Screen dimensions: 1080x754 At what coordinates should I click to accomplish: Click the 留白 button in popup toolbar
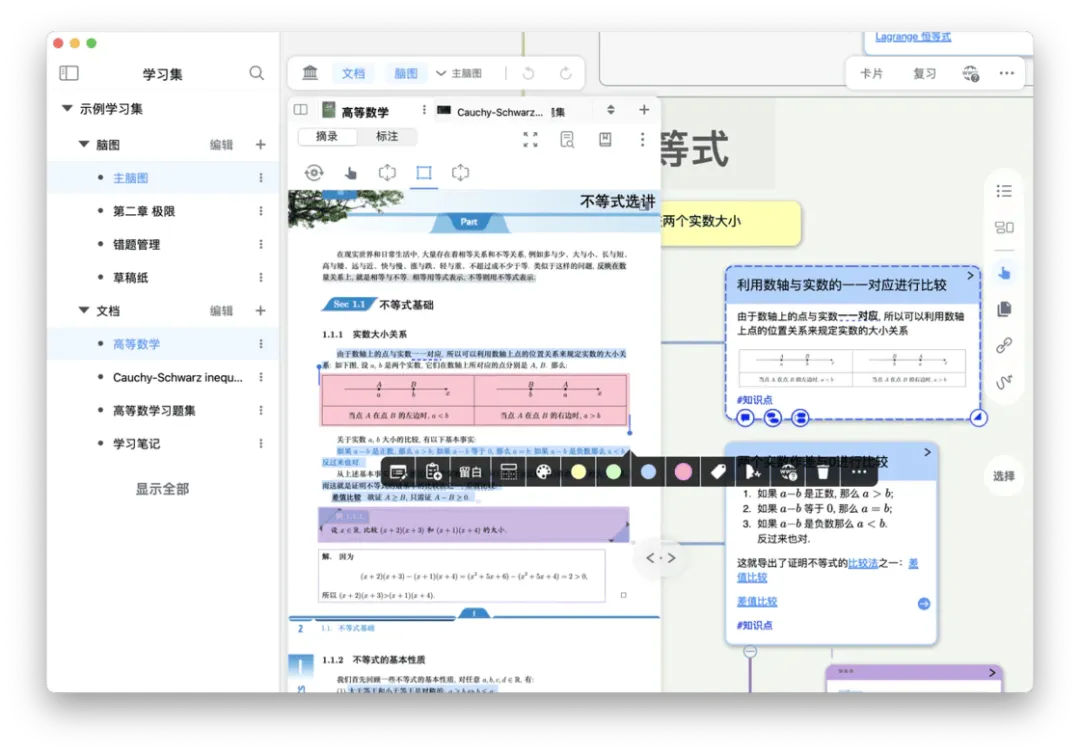[470, 472]
